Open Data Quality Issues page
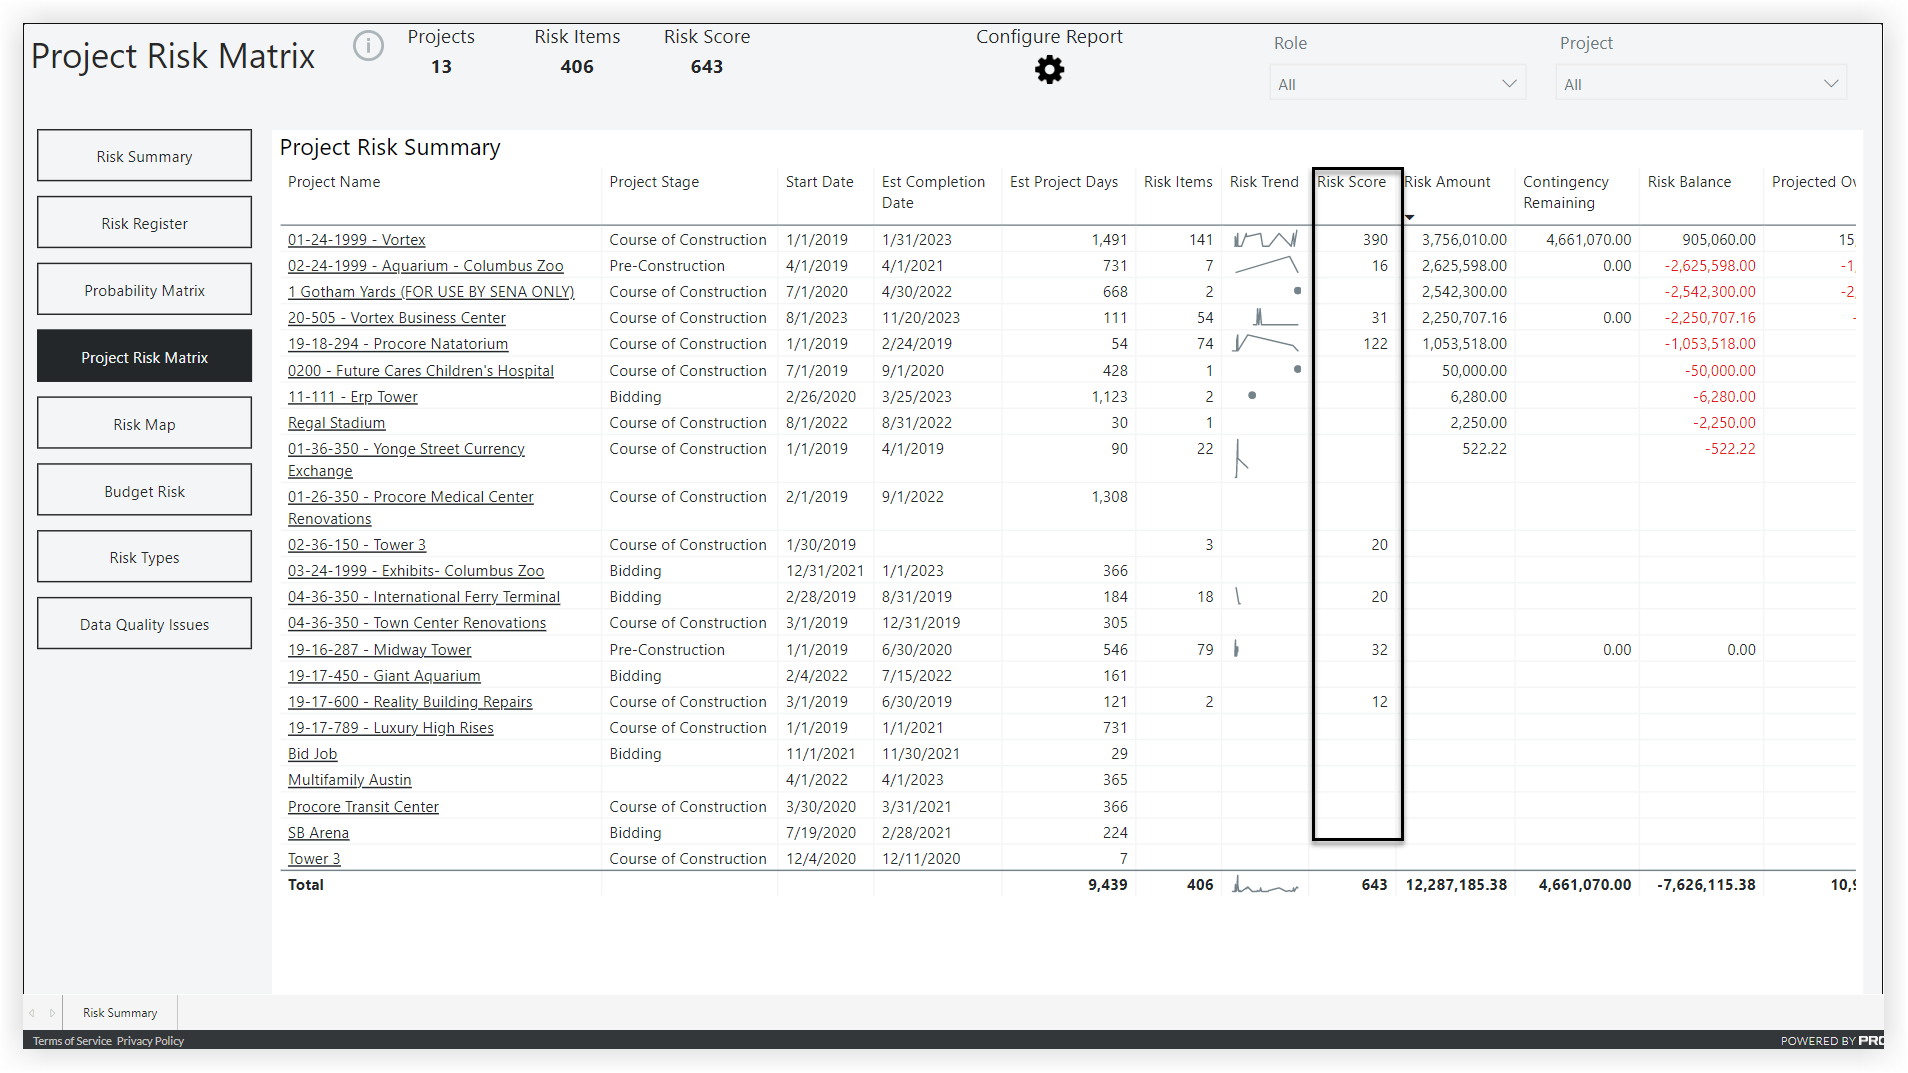 144,624
